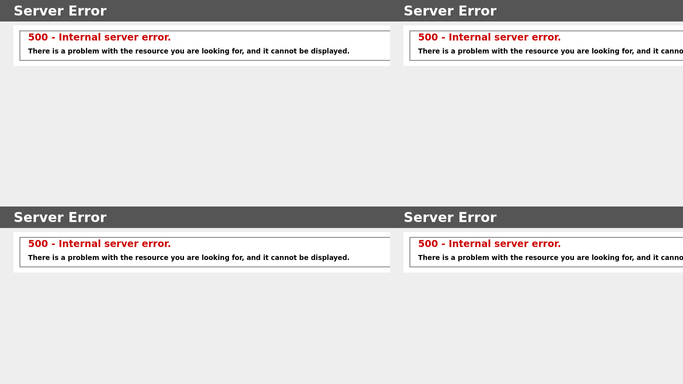683x384 pixels.
Task: Click the 'Server Error' heading in upper-left panel
Action: [x=60, y=11]
